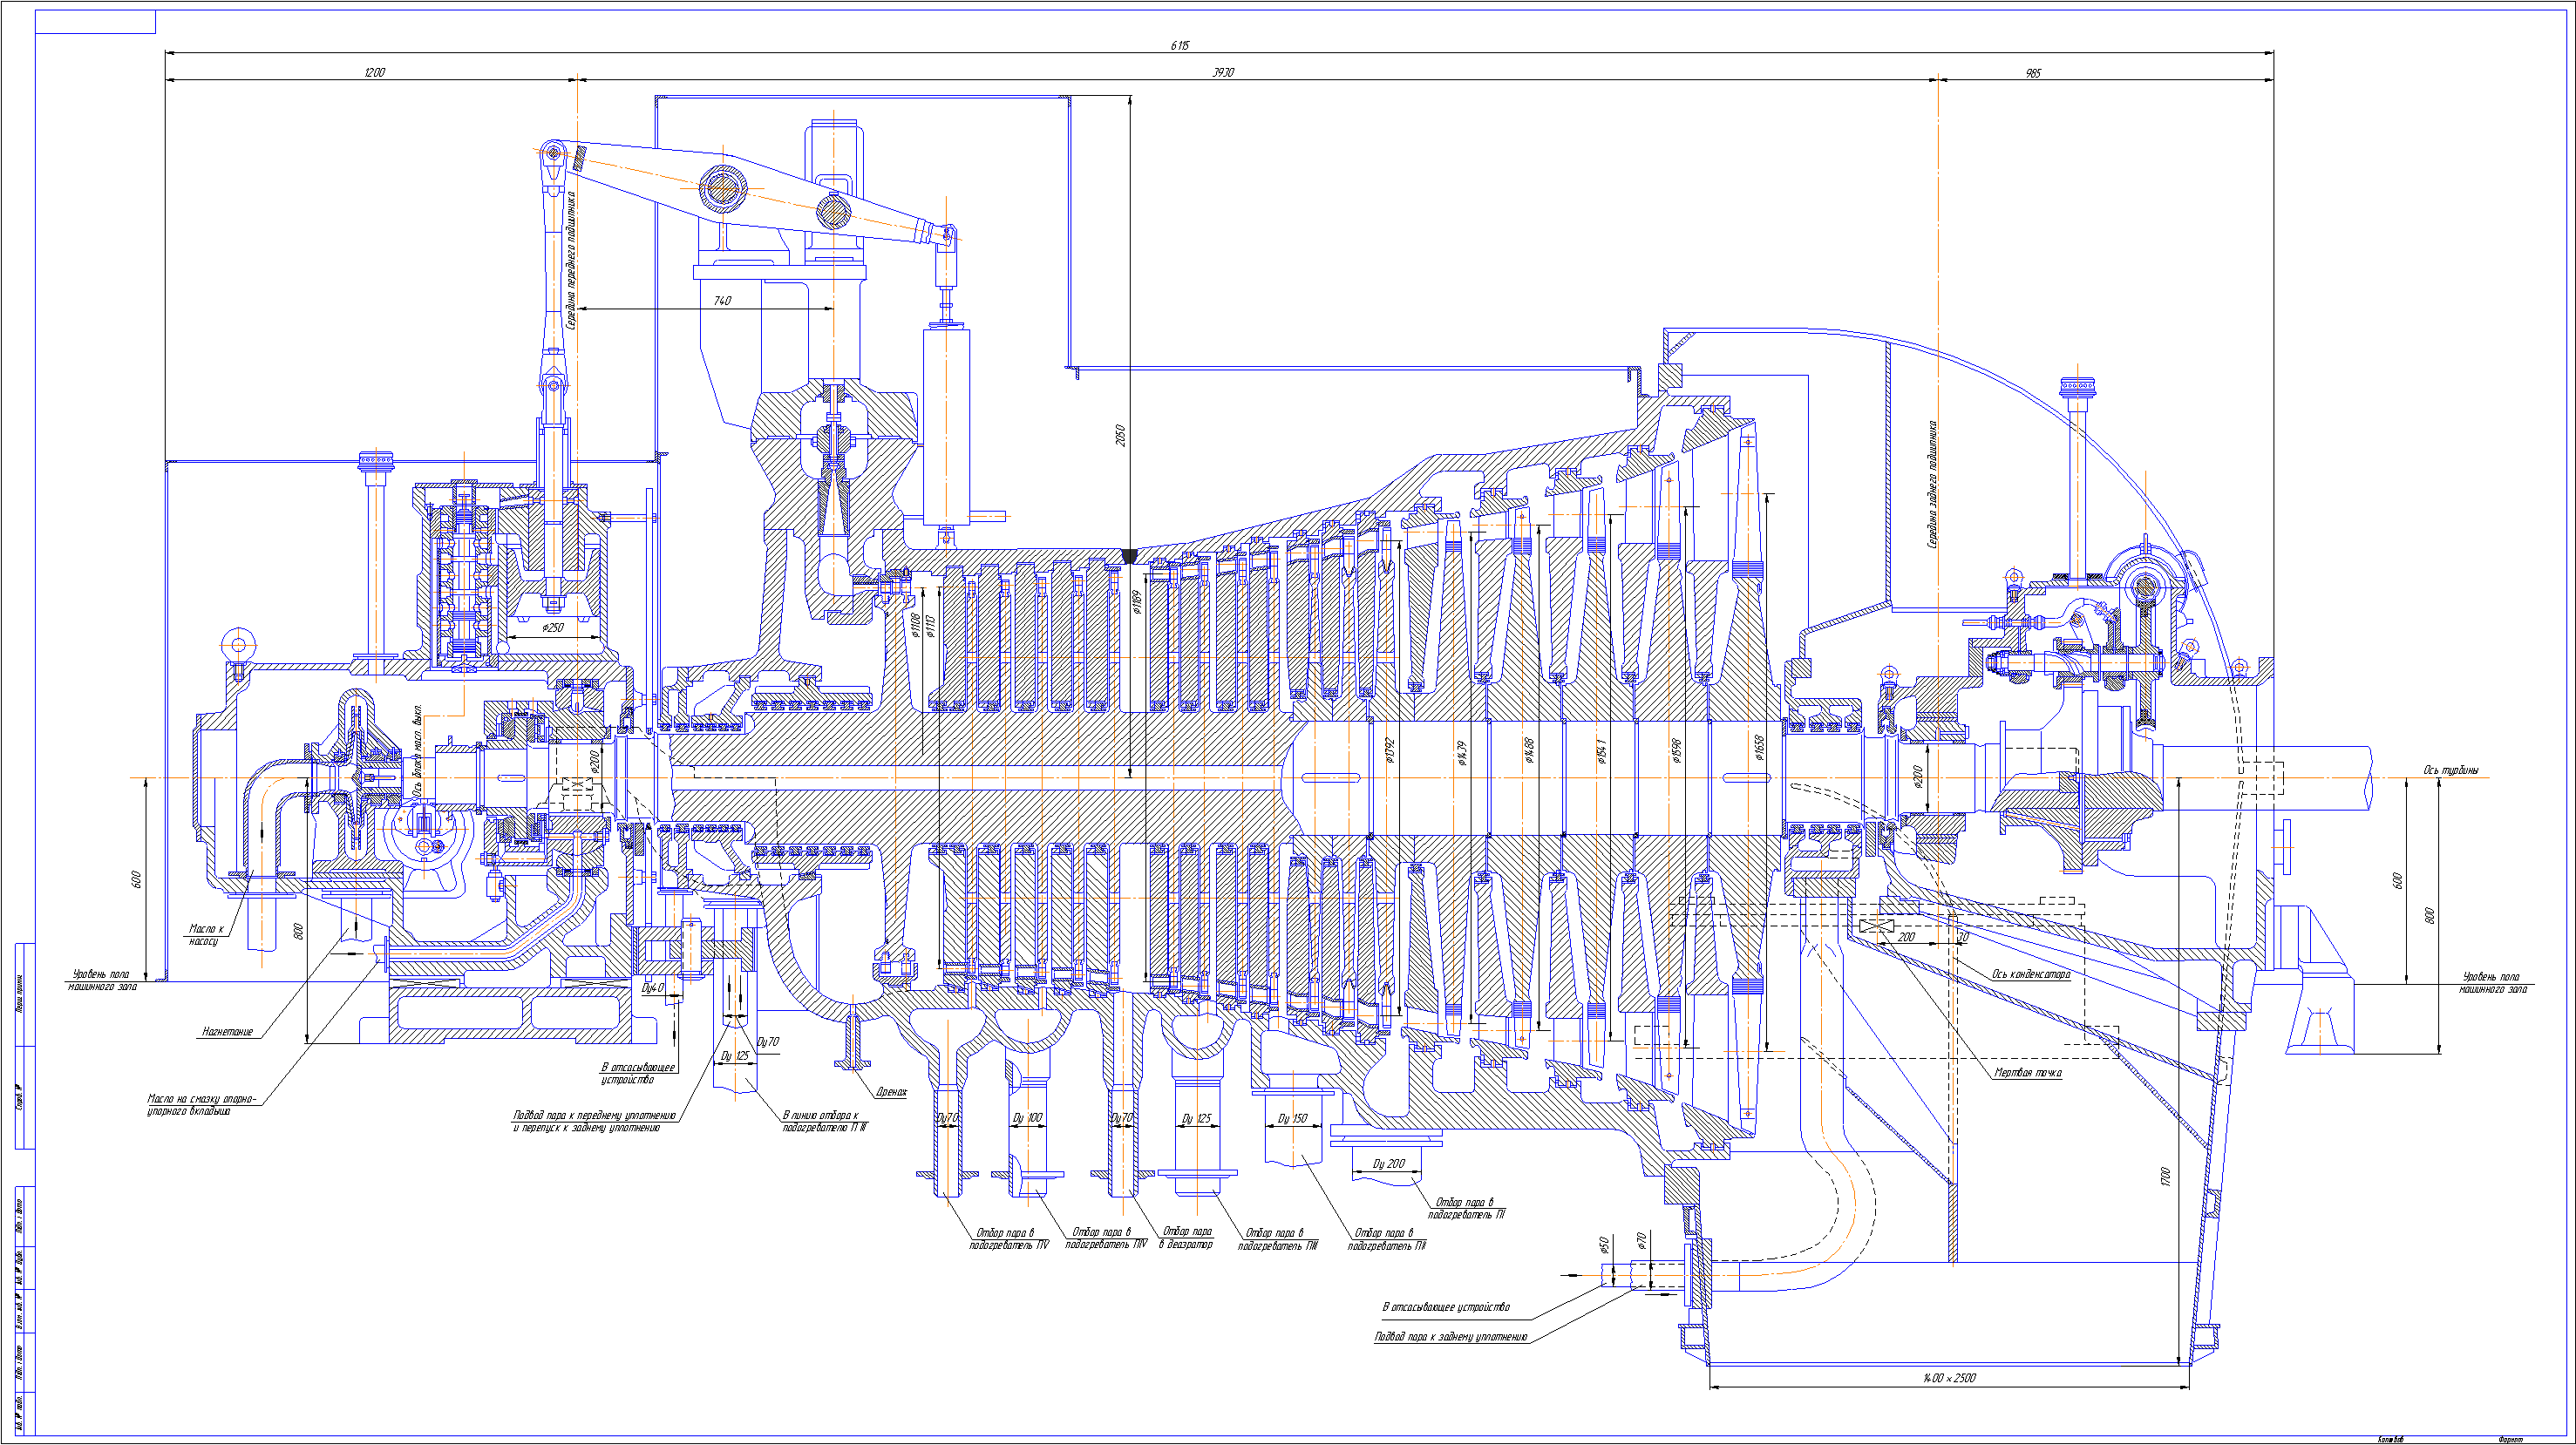Viewport: 2576px width, 1445px height.
Task: Pick the '740' dimension under the valve lever
Action: [x=722, y=300]
